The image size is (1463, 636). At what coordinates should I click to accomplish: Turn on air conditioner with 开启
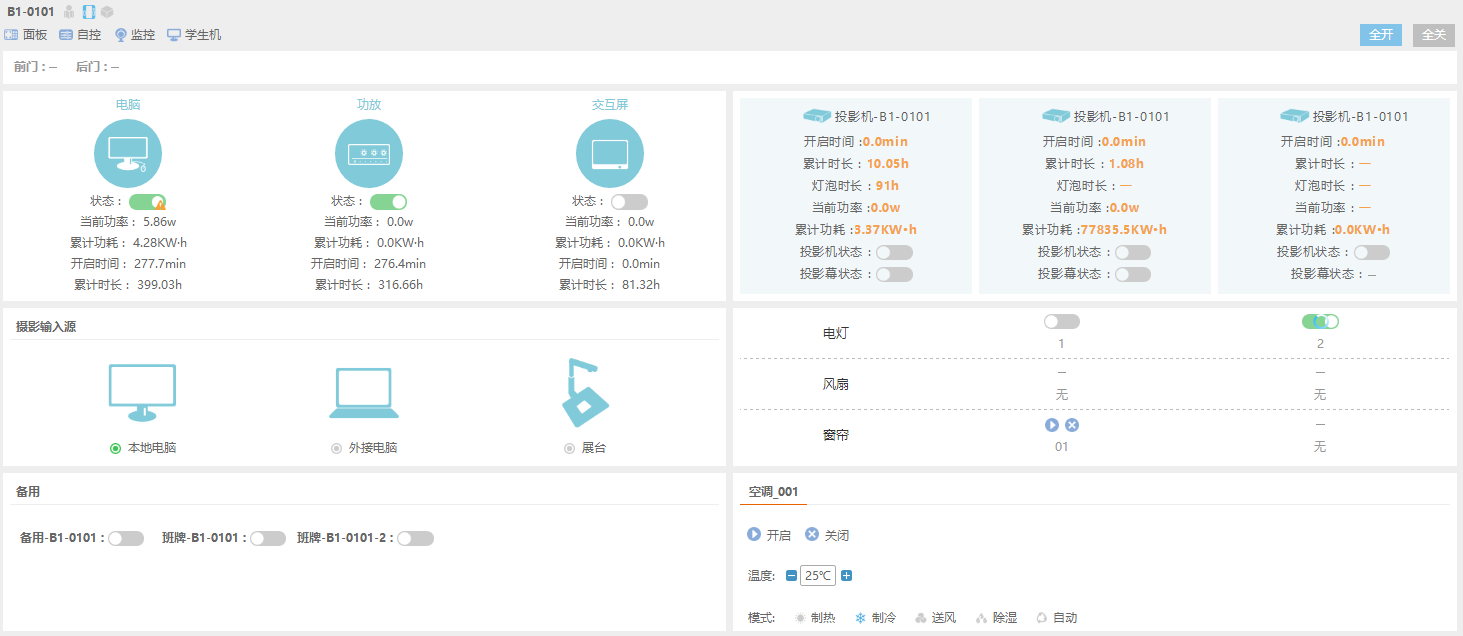click(769, 535)
